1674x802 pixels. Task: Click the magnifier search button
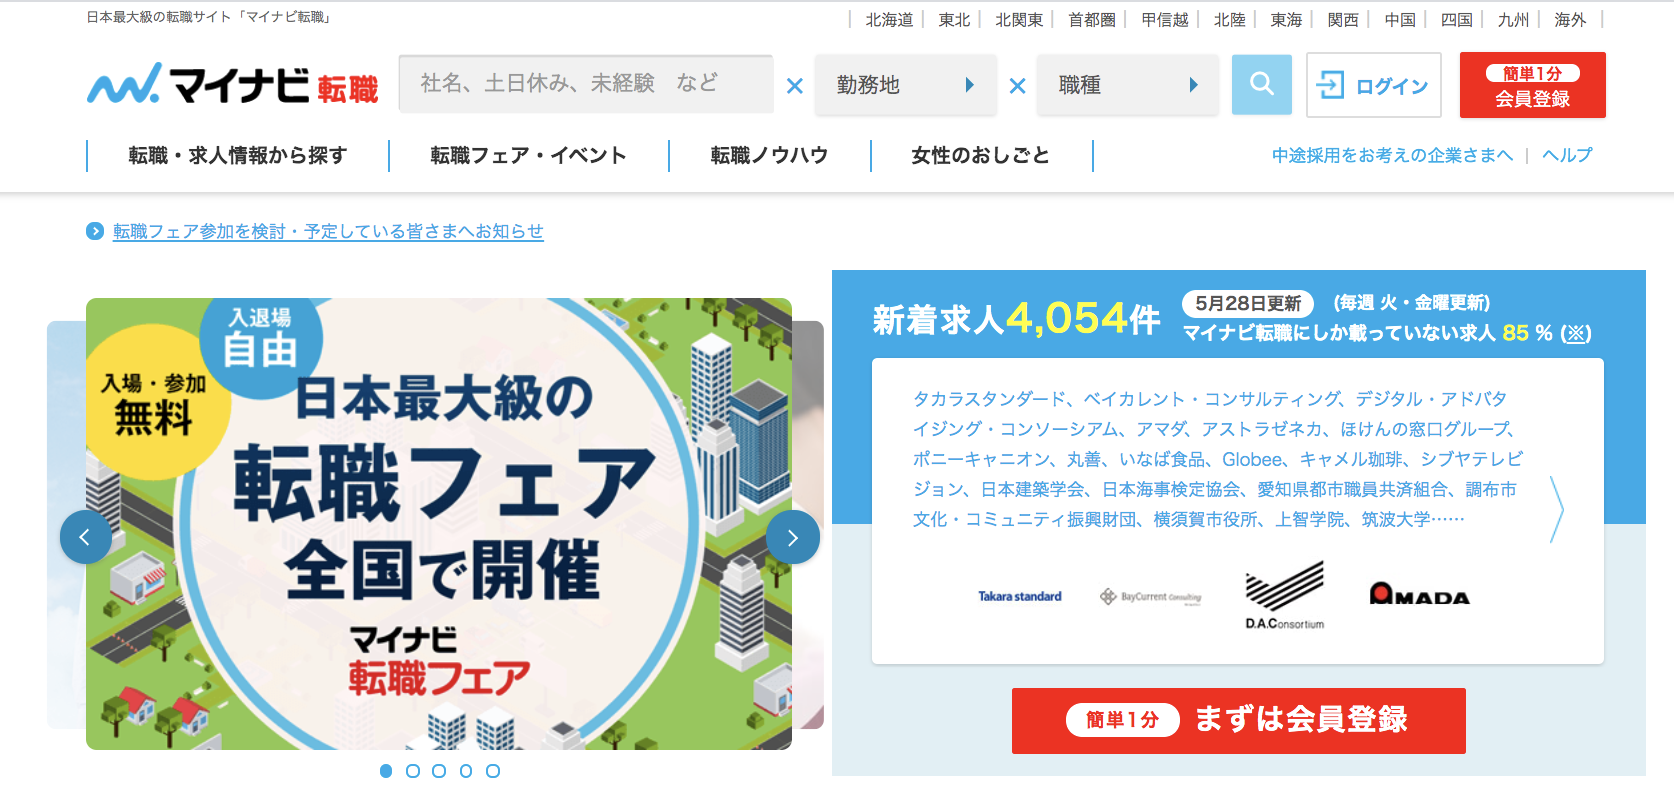(1262, 85)
